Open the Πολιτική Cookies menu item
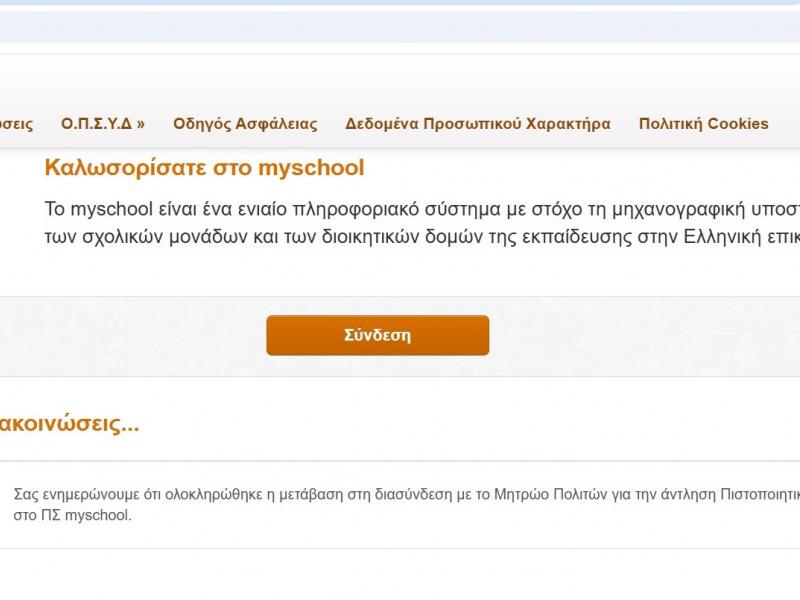This screenshot has height=600, width=800. point(704,124)
